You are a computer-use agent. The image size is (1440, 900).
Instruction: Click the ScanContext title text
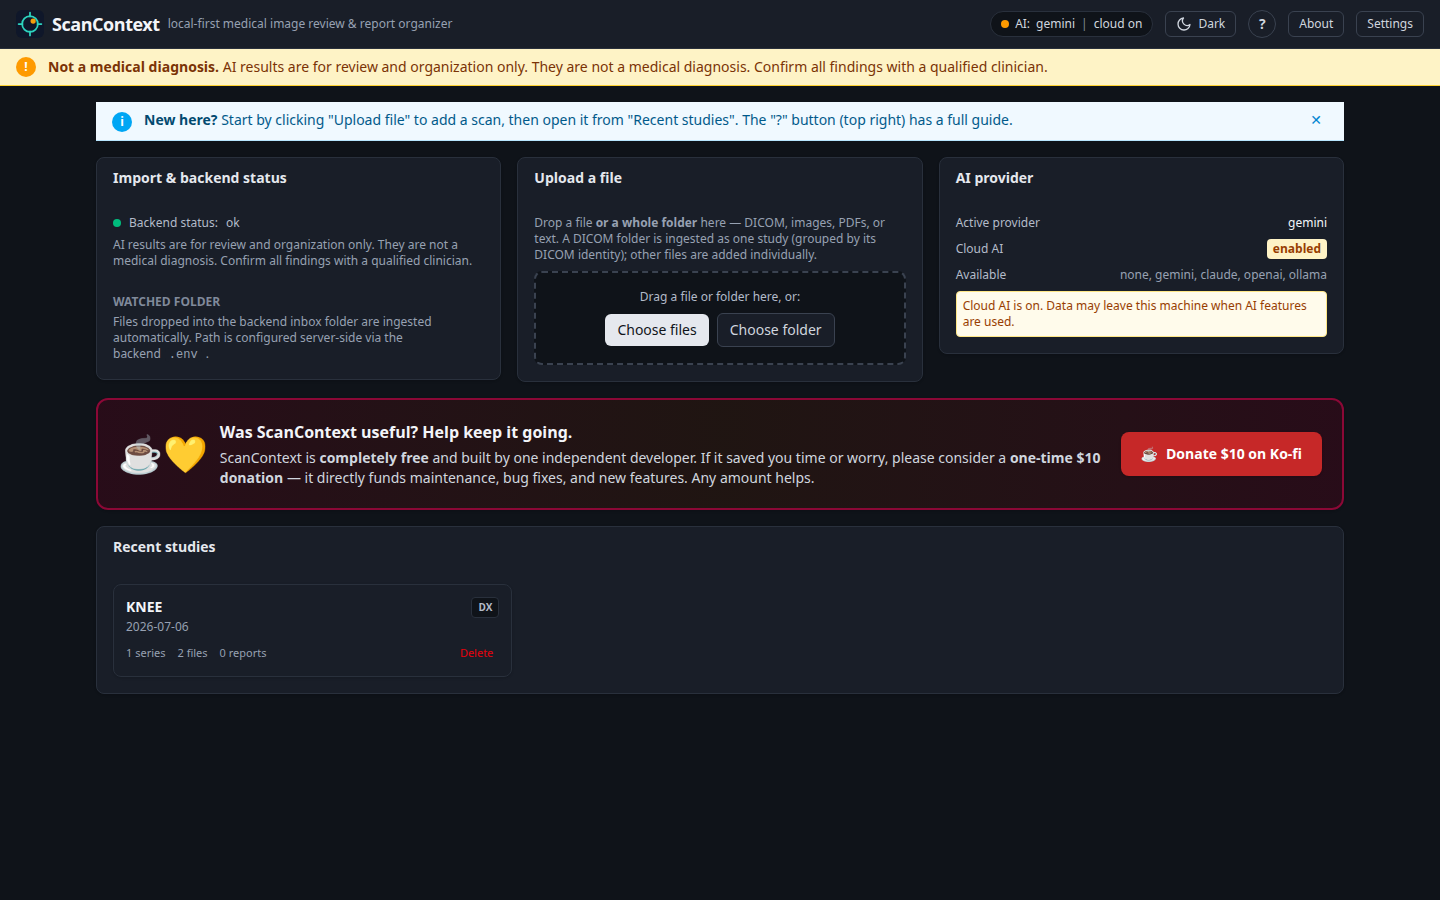[x=105, y=24]
